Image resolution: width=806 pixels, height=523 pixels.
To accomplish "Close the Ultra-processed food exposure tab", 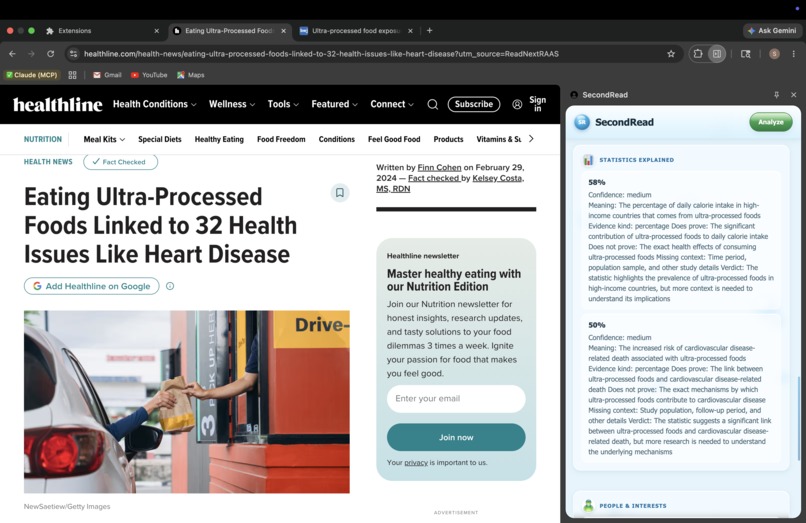I will 410,31.
